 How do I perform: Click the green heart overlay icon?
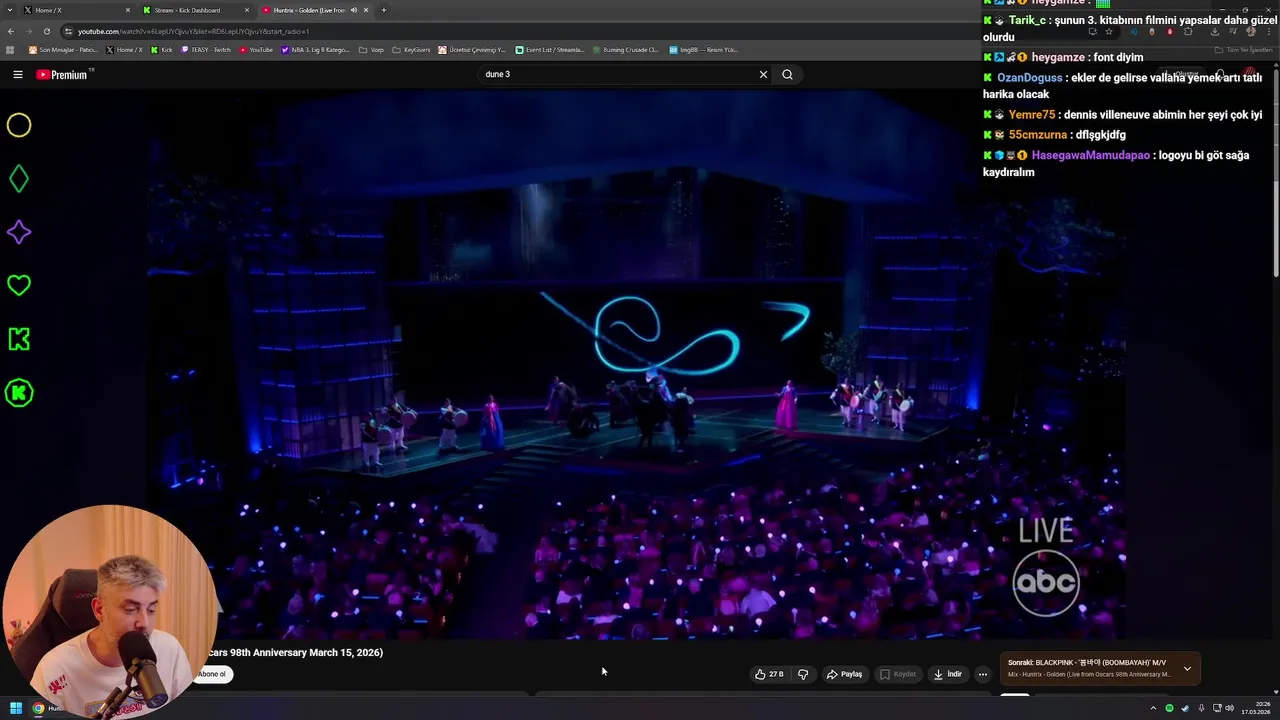[19, 286]
